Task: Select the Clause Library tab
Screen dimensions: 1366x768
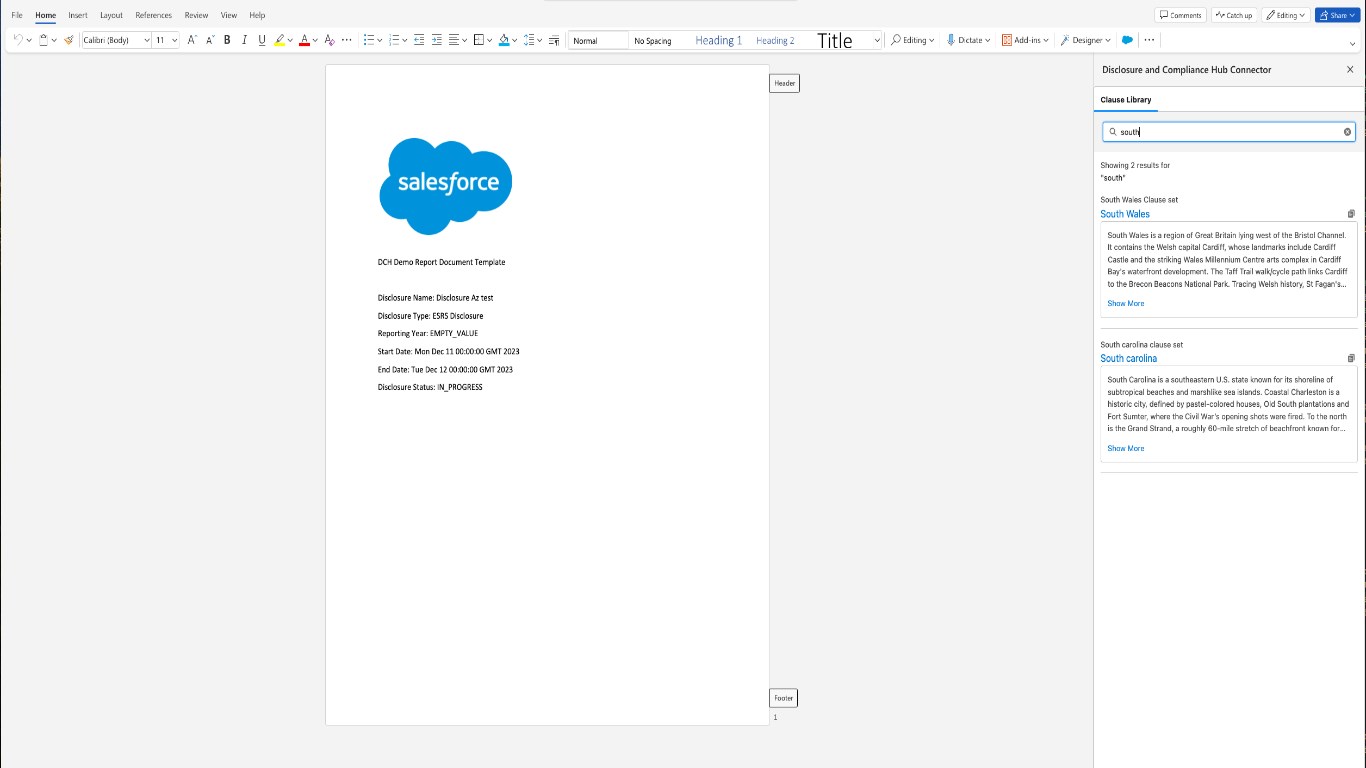Action: click(x=1125, y=100)
